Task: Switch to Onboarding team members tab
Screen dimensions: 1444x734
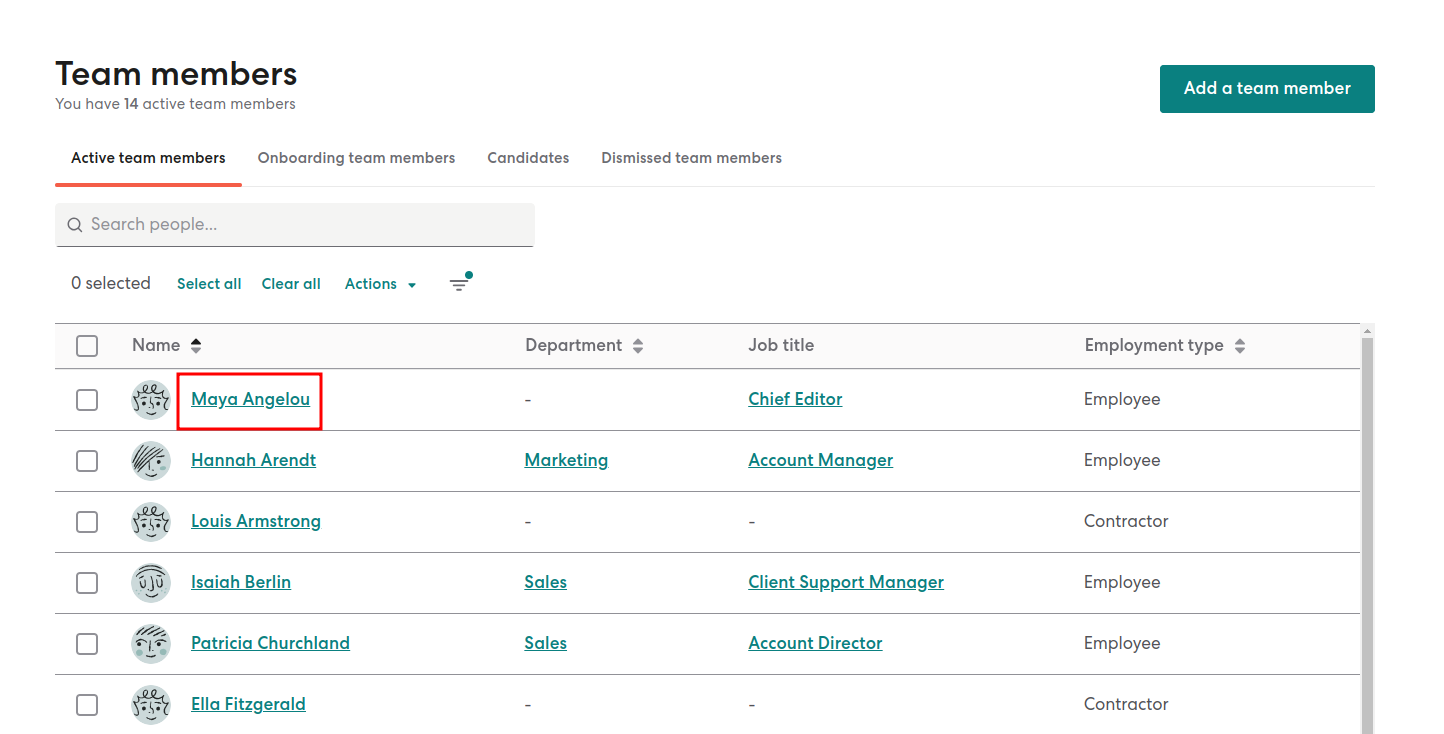Action: click(x=356, y=158)
